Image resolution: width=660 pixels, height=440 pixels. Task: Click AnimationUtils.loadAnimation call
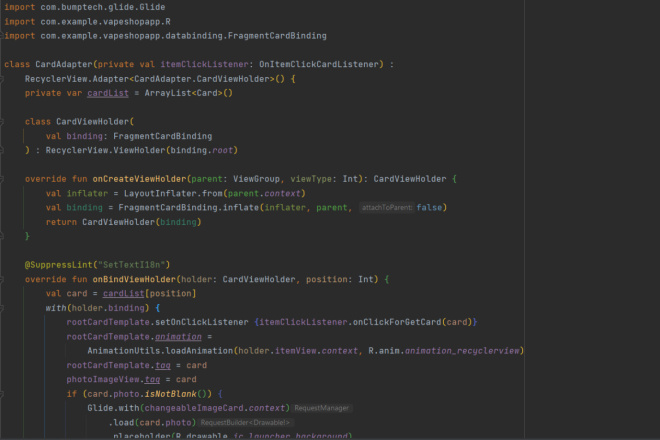pos(160,351)
